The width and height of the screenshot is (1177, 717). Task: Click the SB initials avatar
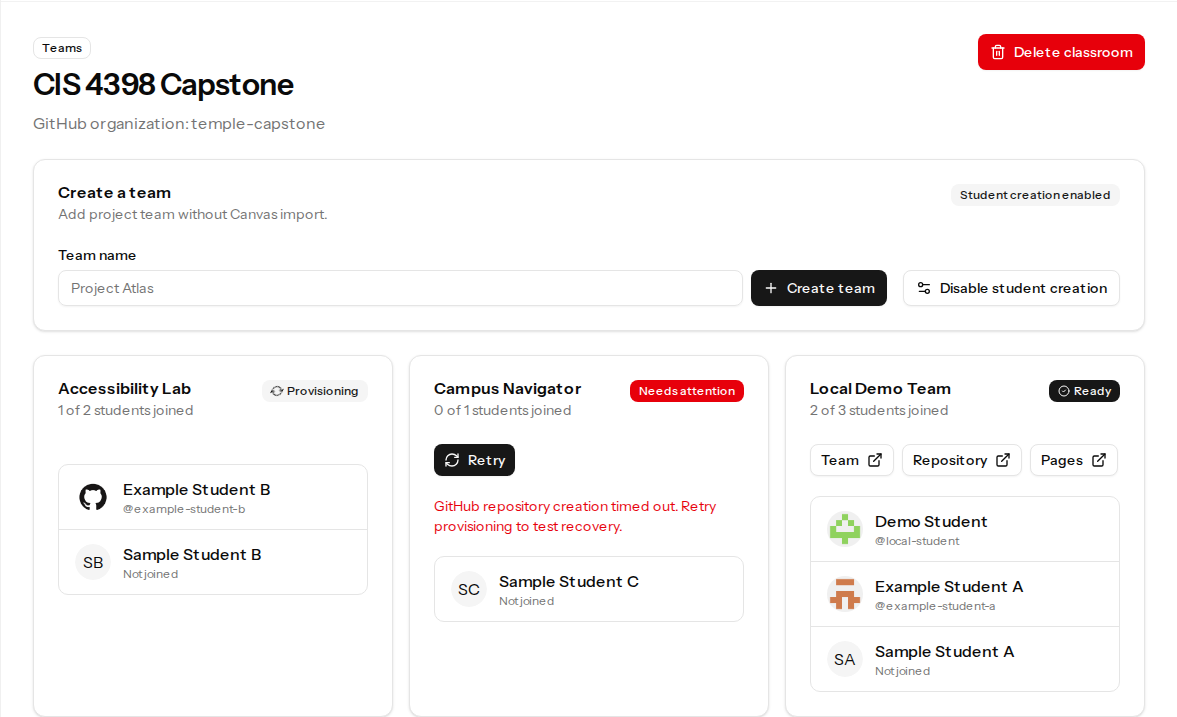pos(93,562)
